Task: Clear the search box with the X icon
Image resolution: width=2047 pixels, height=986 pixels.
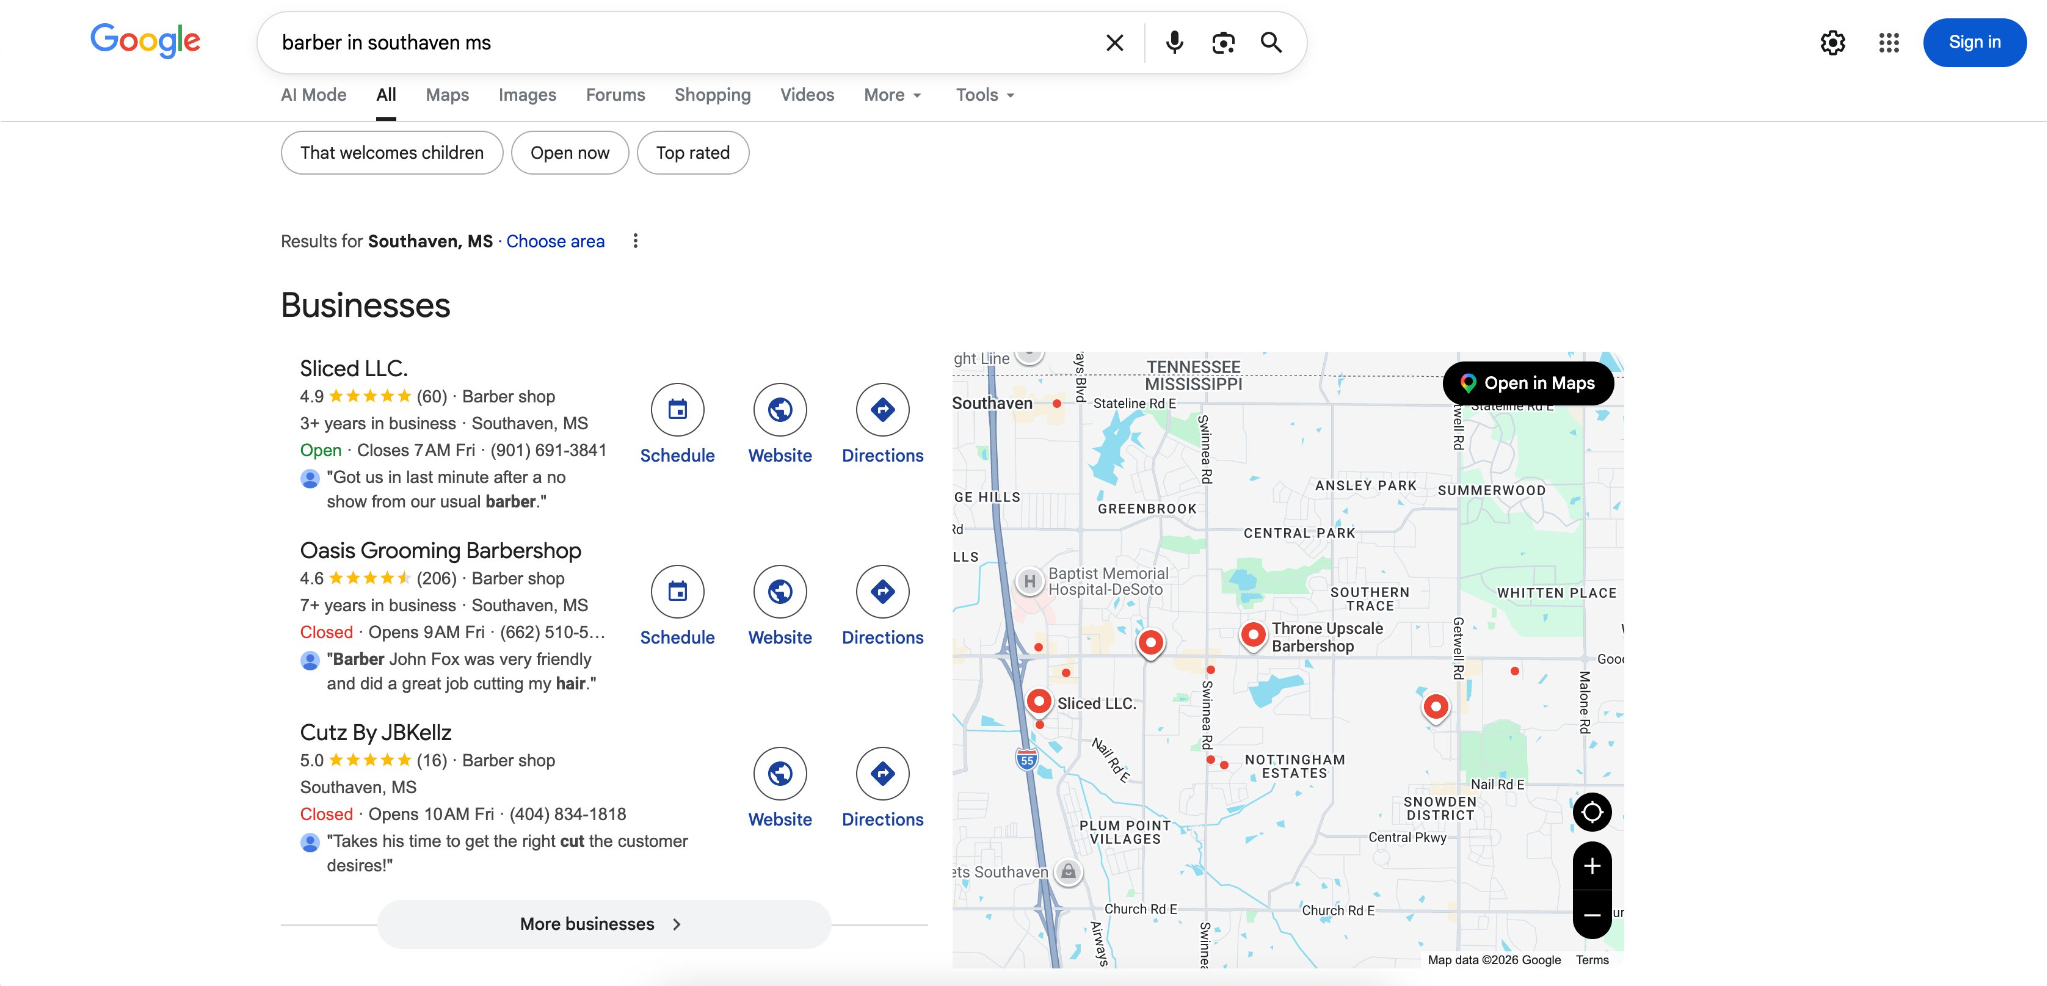Action: point(1114,43)
